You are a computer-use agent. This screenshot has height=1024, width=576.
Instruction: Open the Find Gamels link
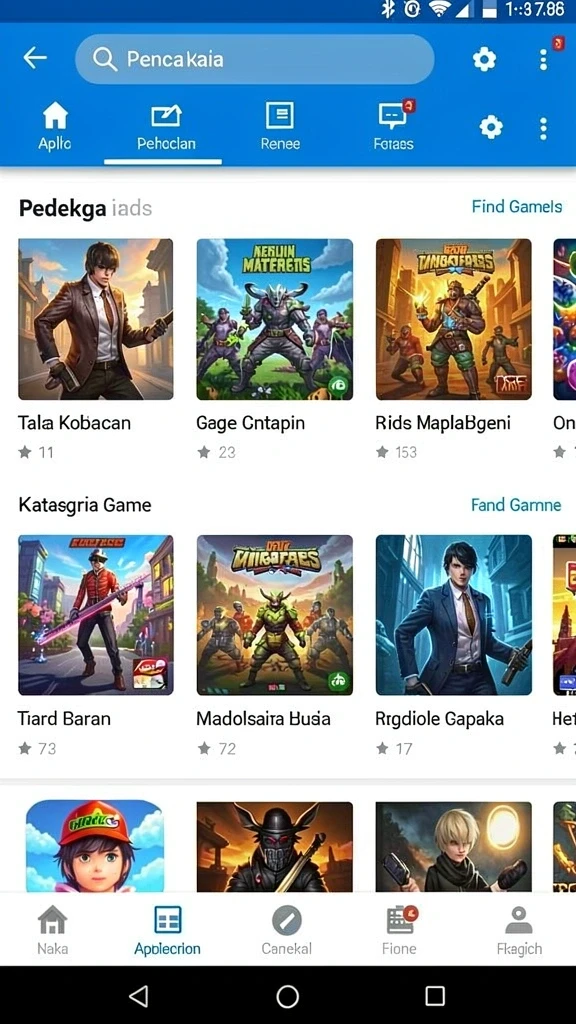pos(517,206)
